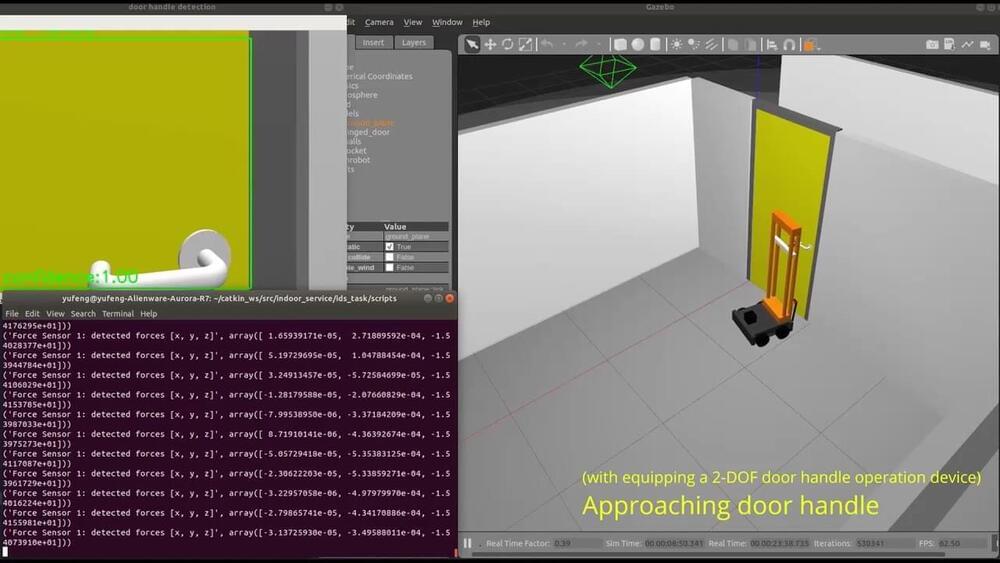
Task: Switch to the Insert tab
Action: click(373, 43)
